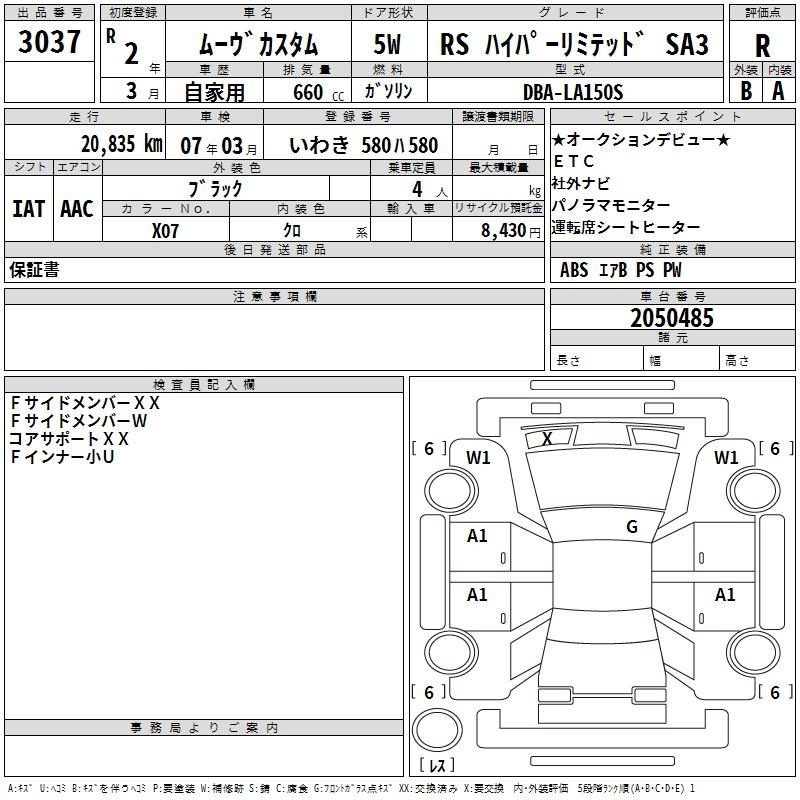Click the 保証書 entry

click(x=34, y=270)
